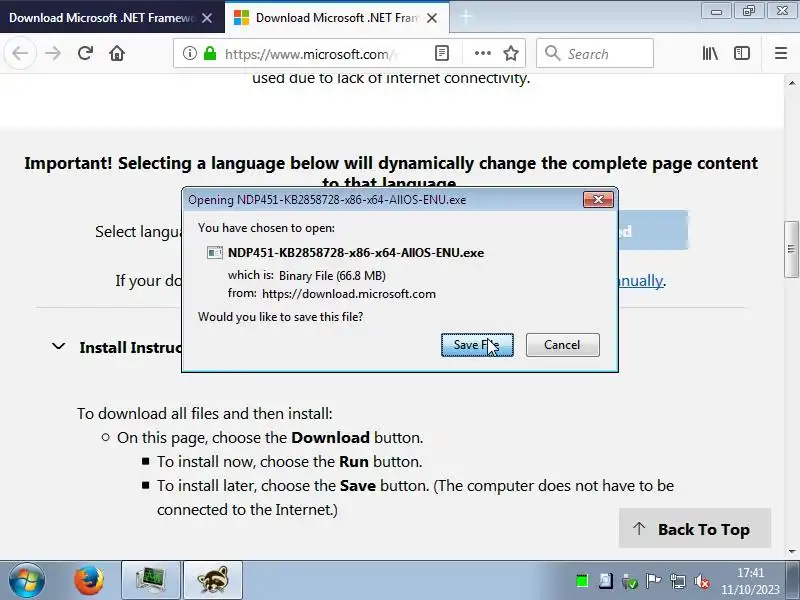Save the NDP451 installer file
Screen dimensions: 800x600
pyautogui.click(x=477, y=345)
